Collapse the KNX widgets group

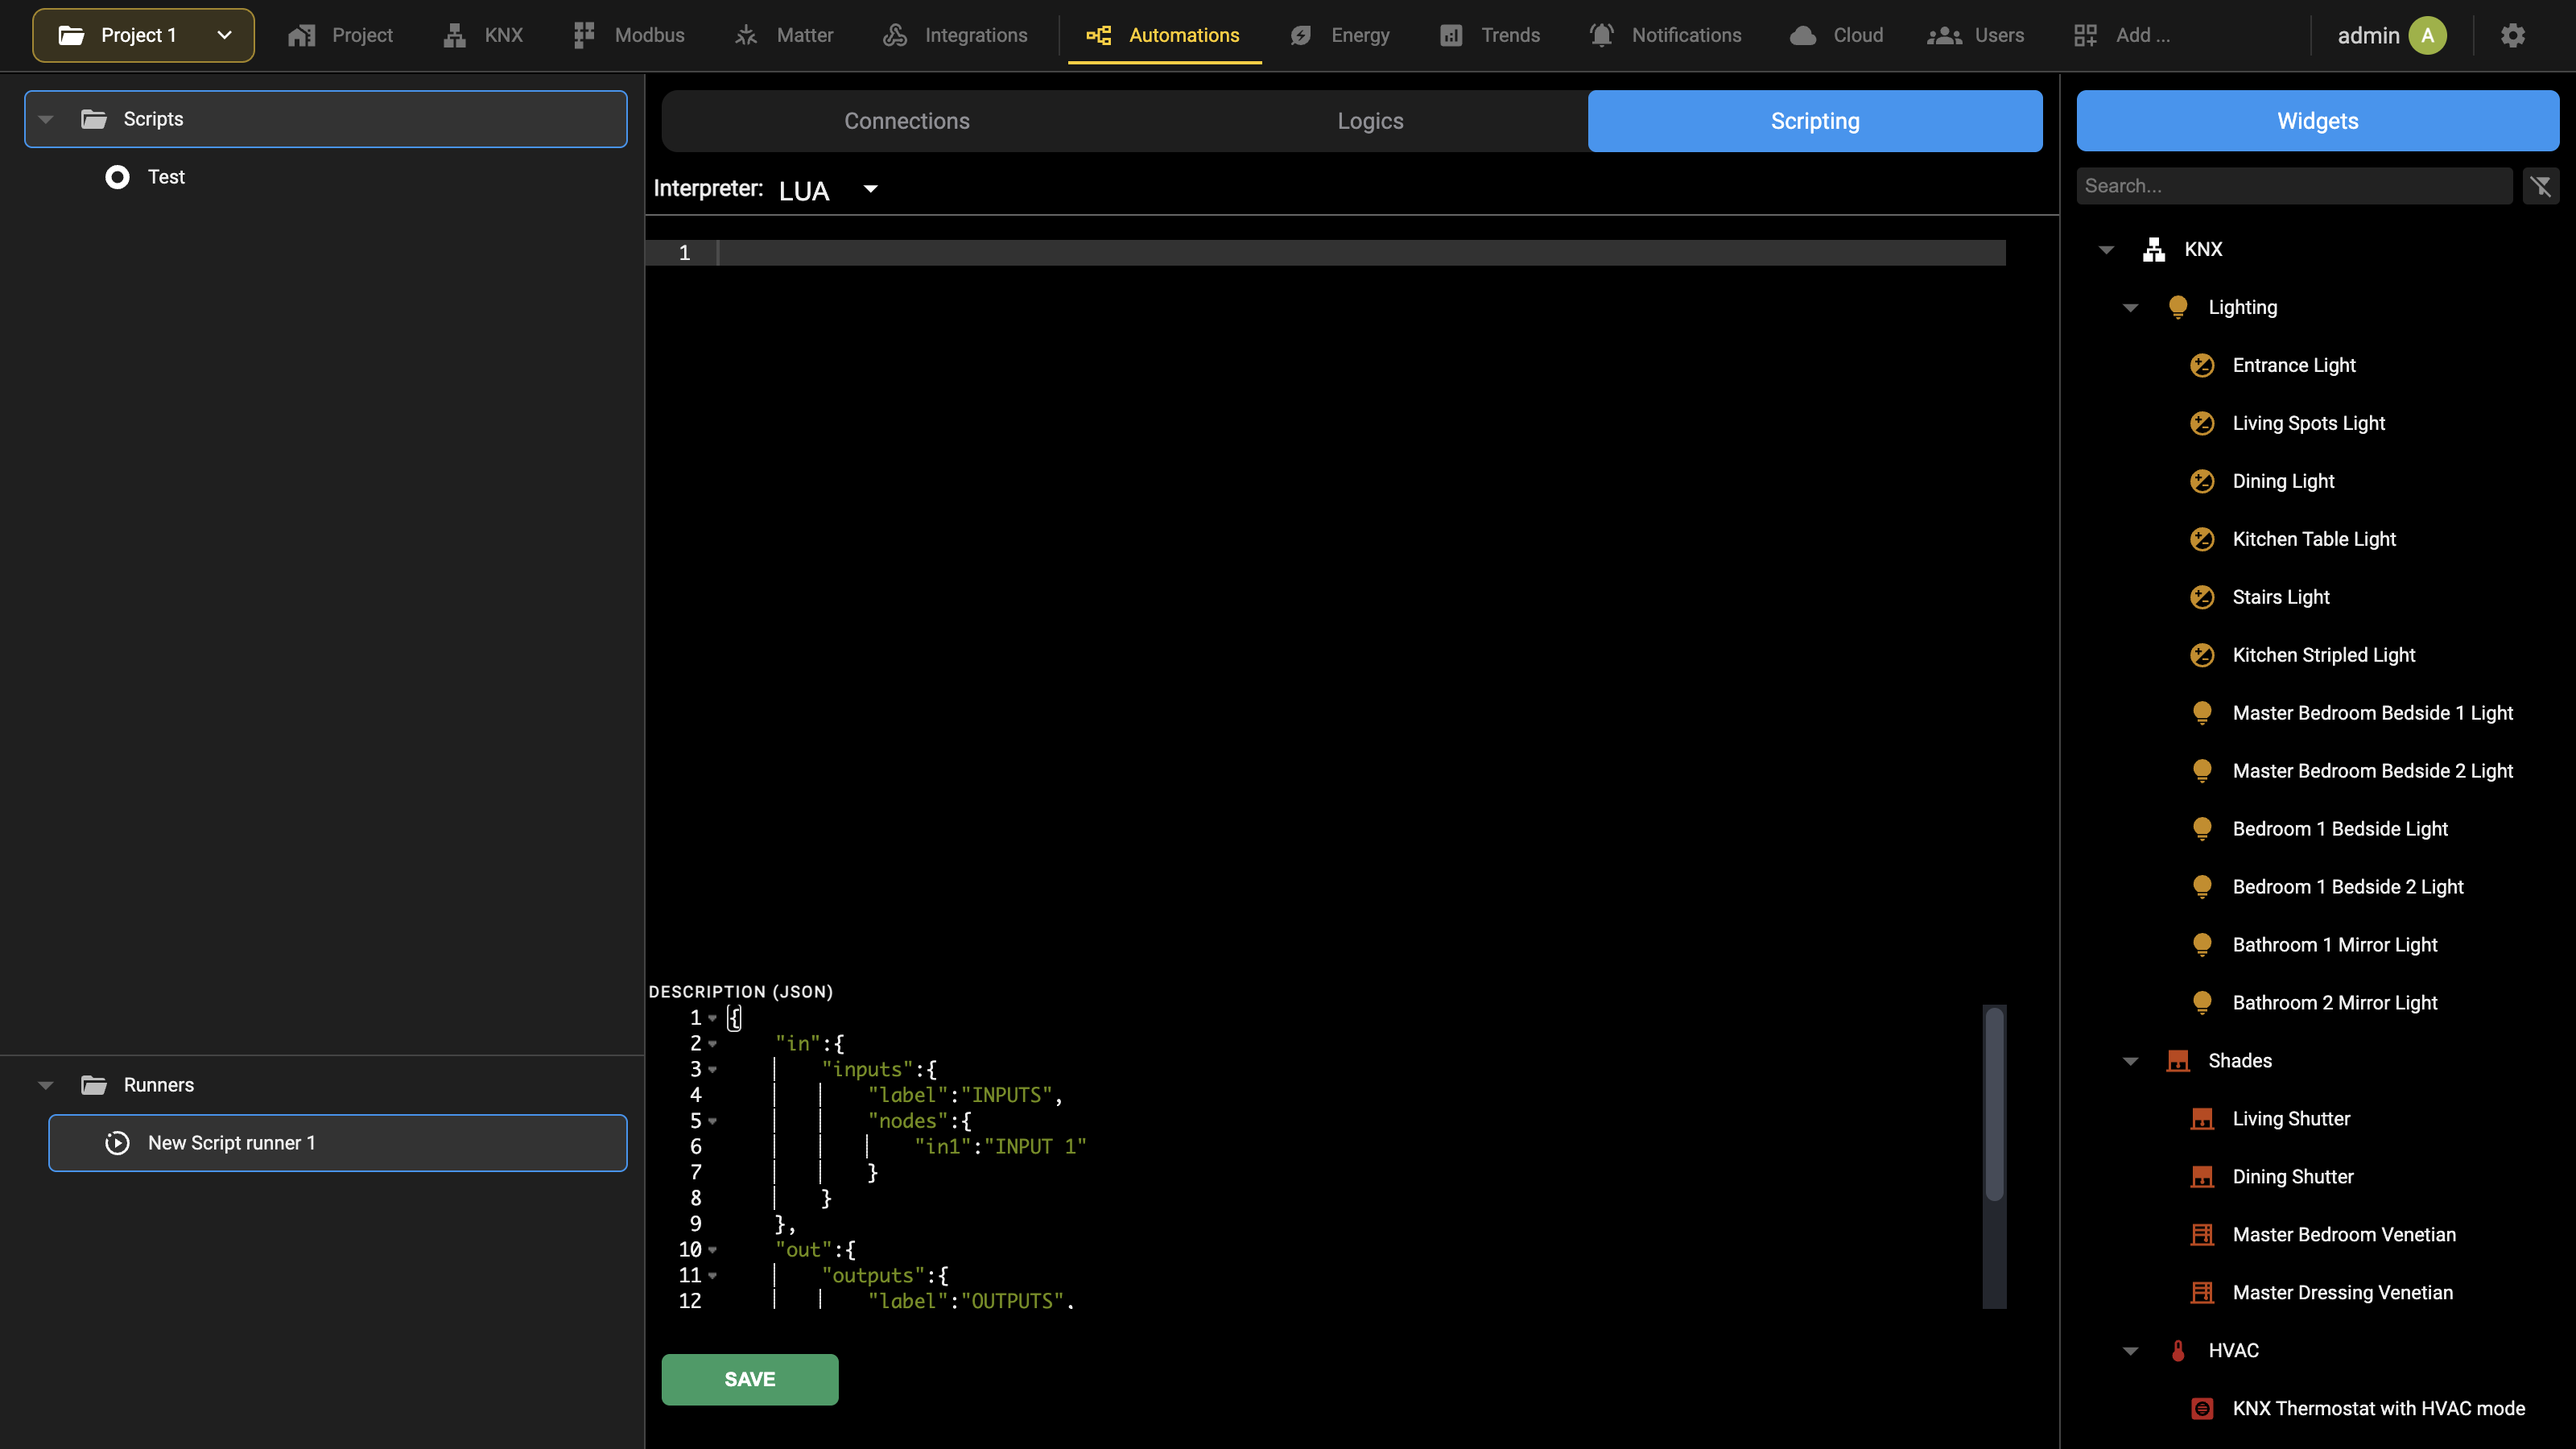pyautogui.click(x=2106, y=249)
